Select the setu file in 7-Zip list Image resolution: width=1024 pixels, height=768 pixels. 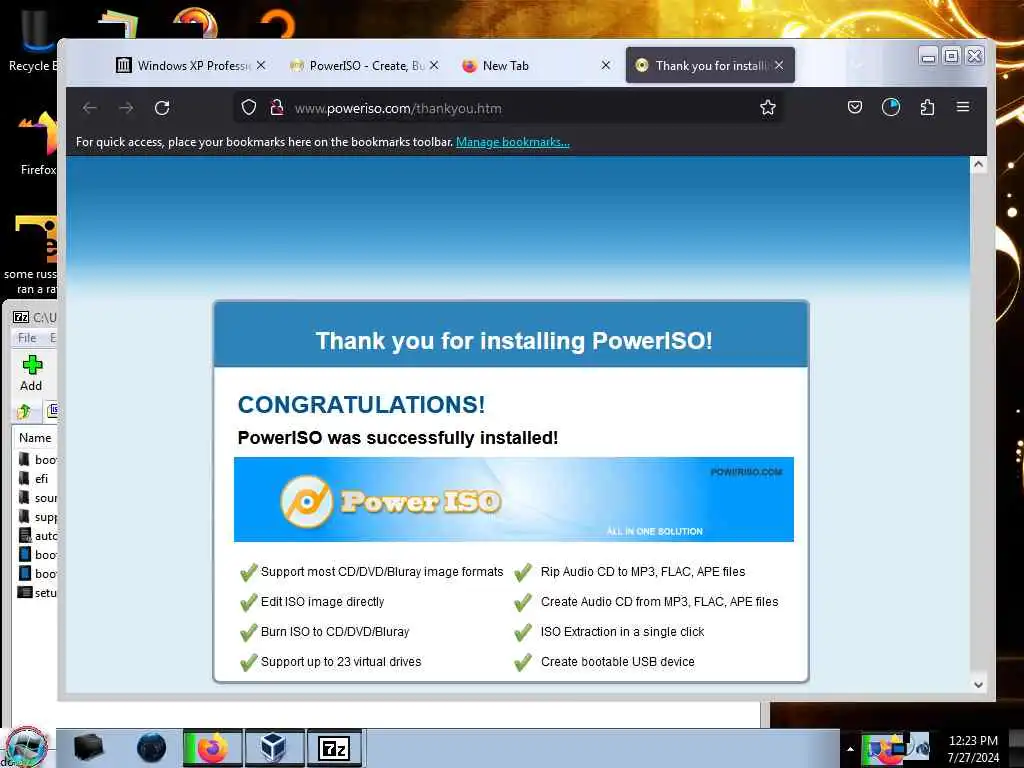point(38,592)
